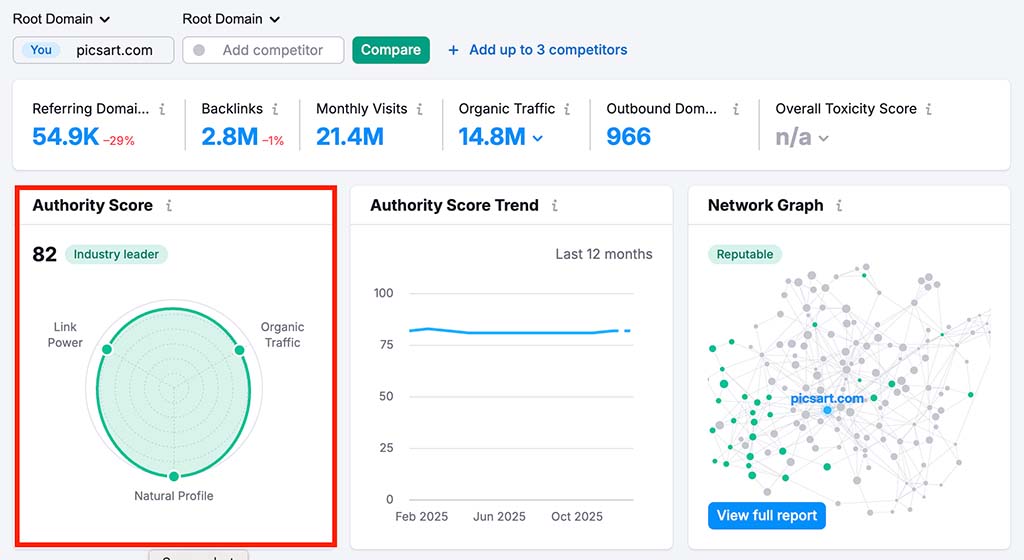Open info icon beside Authority Score Trend
The image size is (1024, 560).
point(554,206)
